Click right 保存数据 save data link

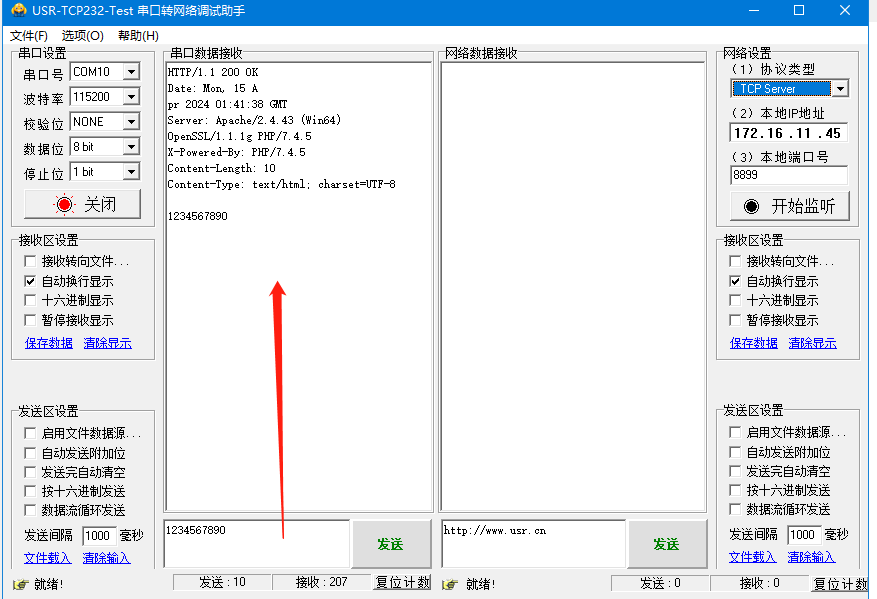753,343
